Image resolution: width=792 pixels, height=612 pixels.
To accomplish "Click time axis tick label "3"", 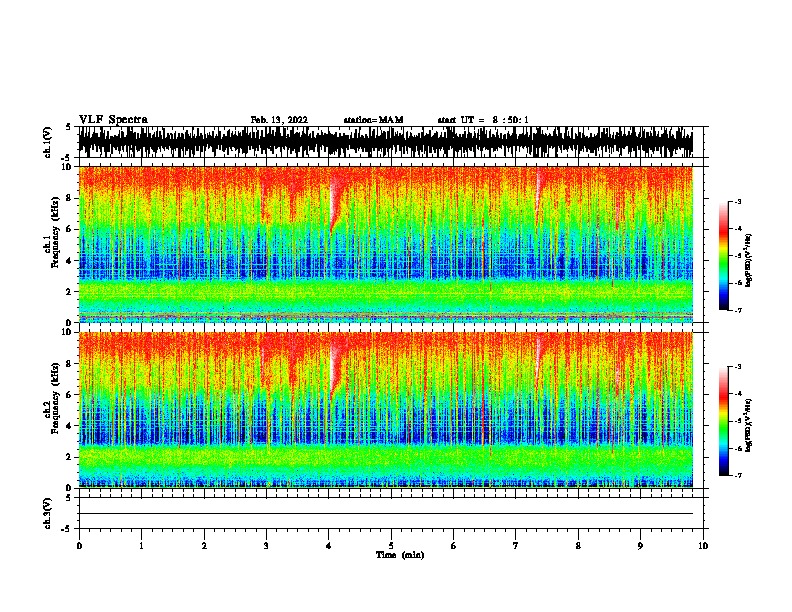I will click(266, 546).
